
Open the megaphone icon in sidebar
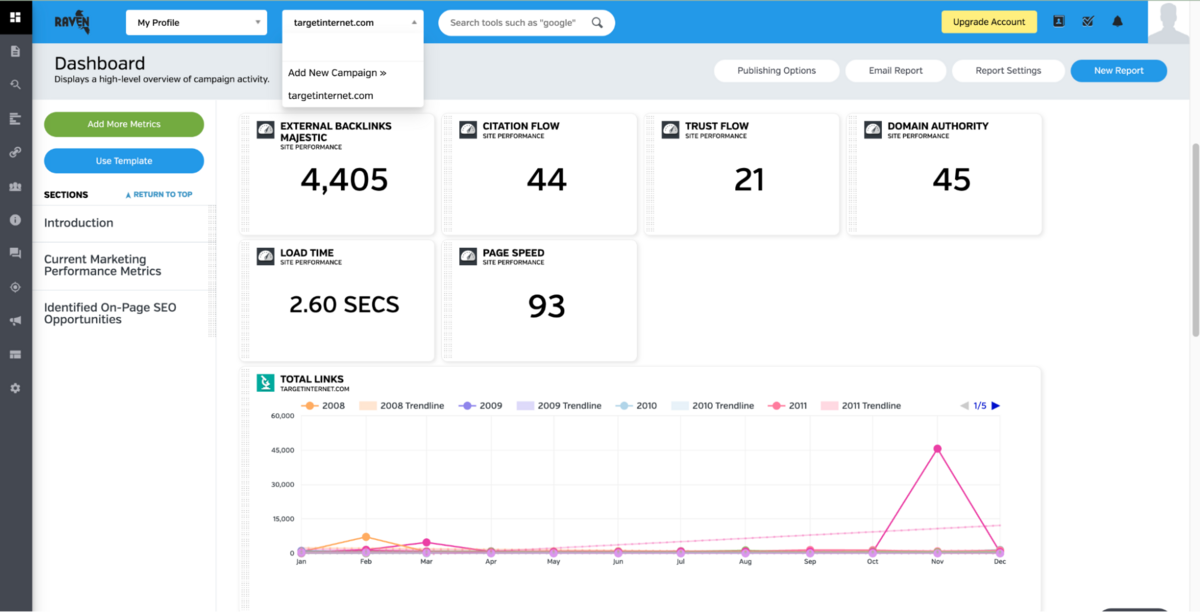click(x=15, y=321)
